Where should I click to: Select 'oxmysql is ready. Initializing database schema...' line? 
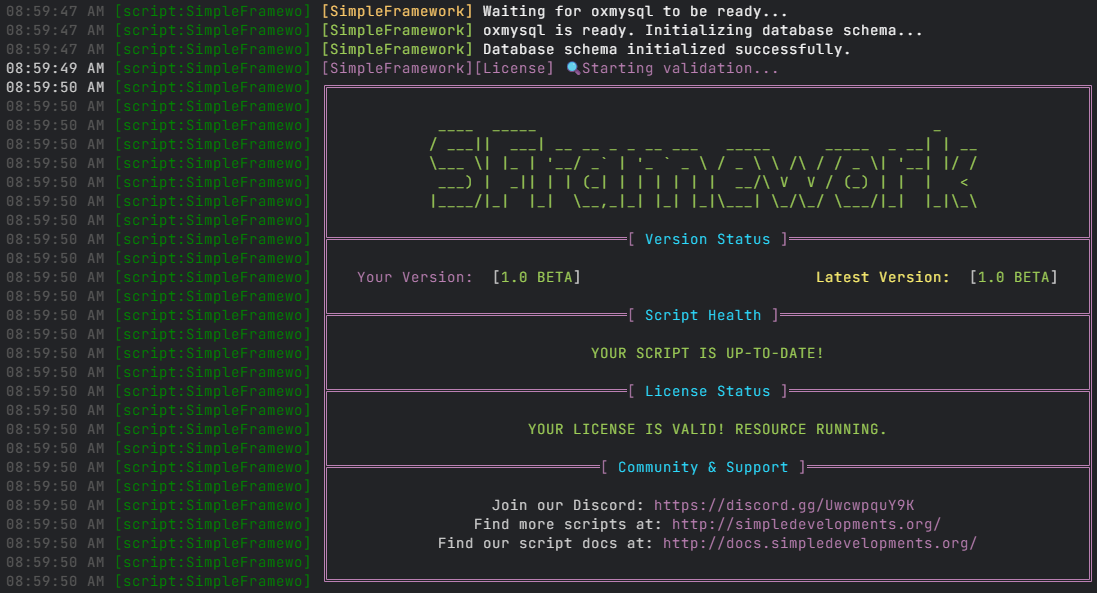click(702, 30)
